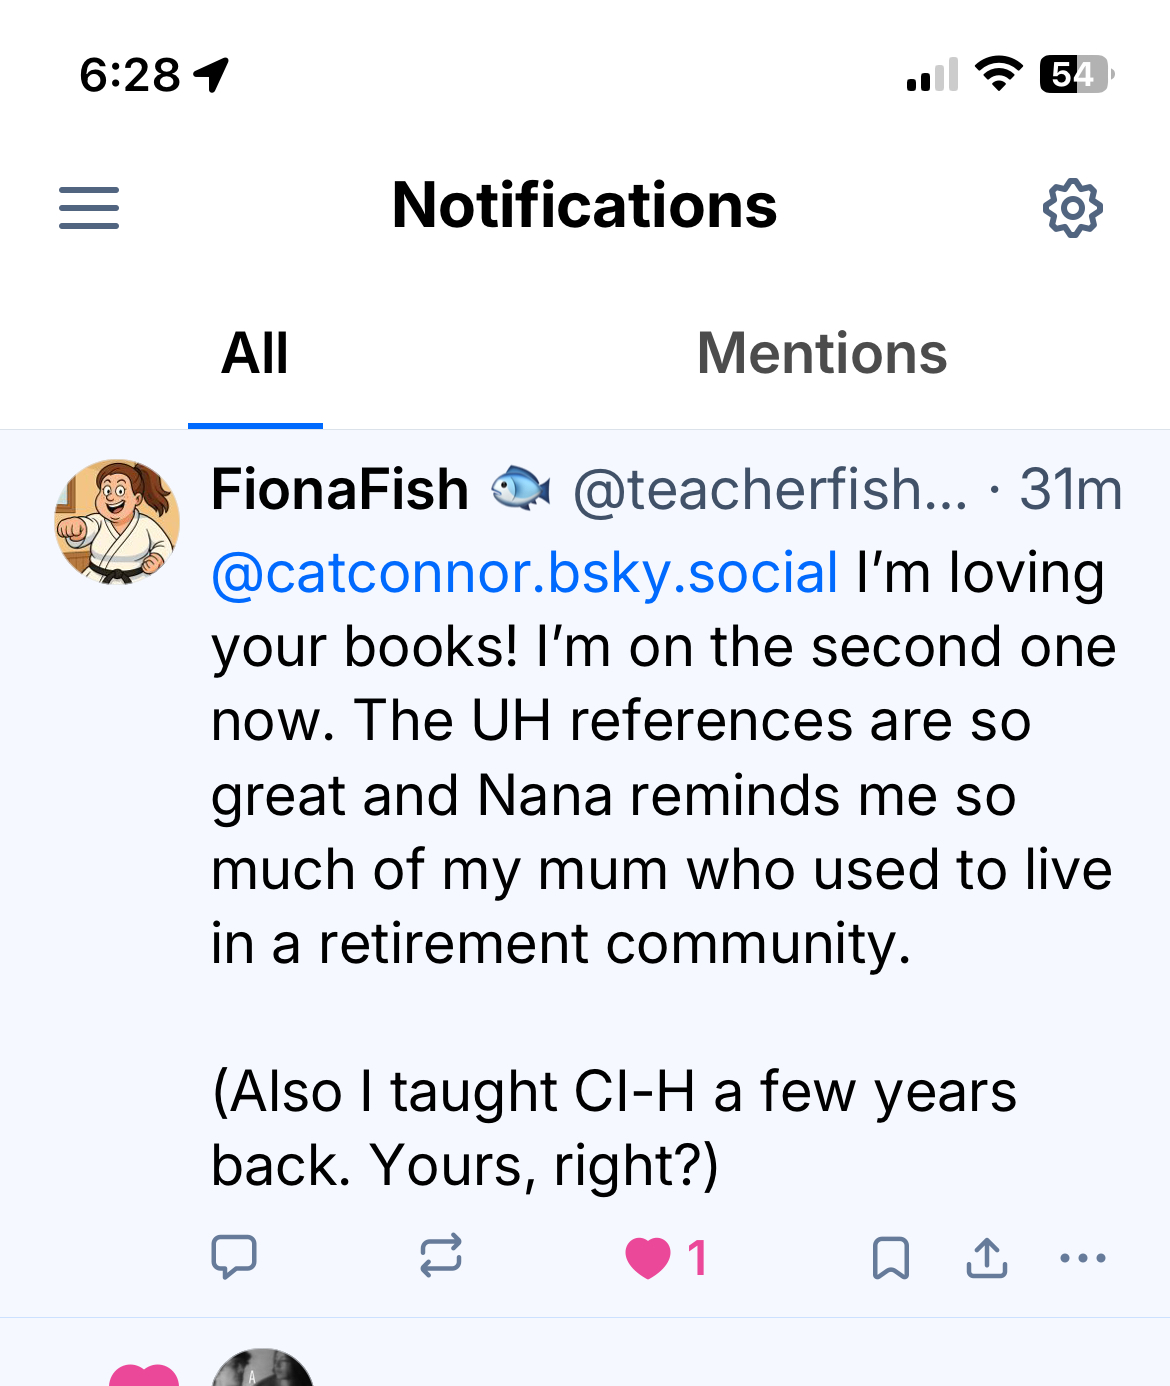This screenshot has width=1170, height=1386.
Task: Unlike the post with pink heart
Action: point(648,1258)
